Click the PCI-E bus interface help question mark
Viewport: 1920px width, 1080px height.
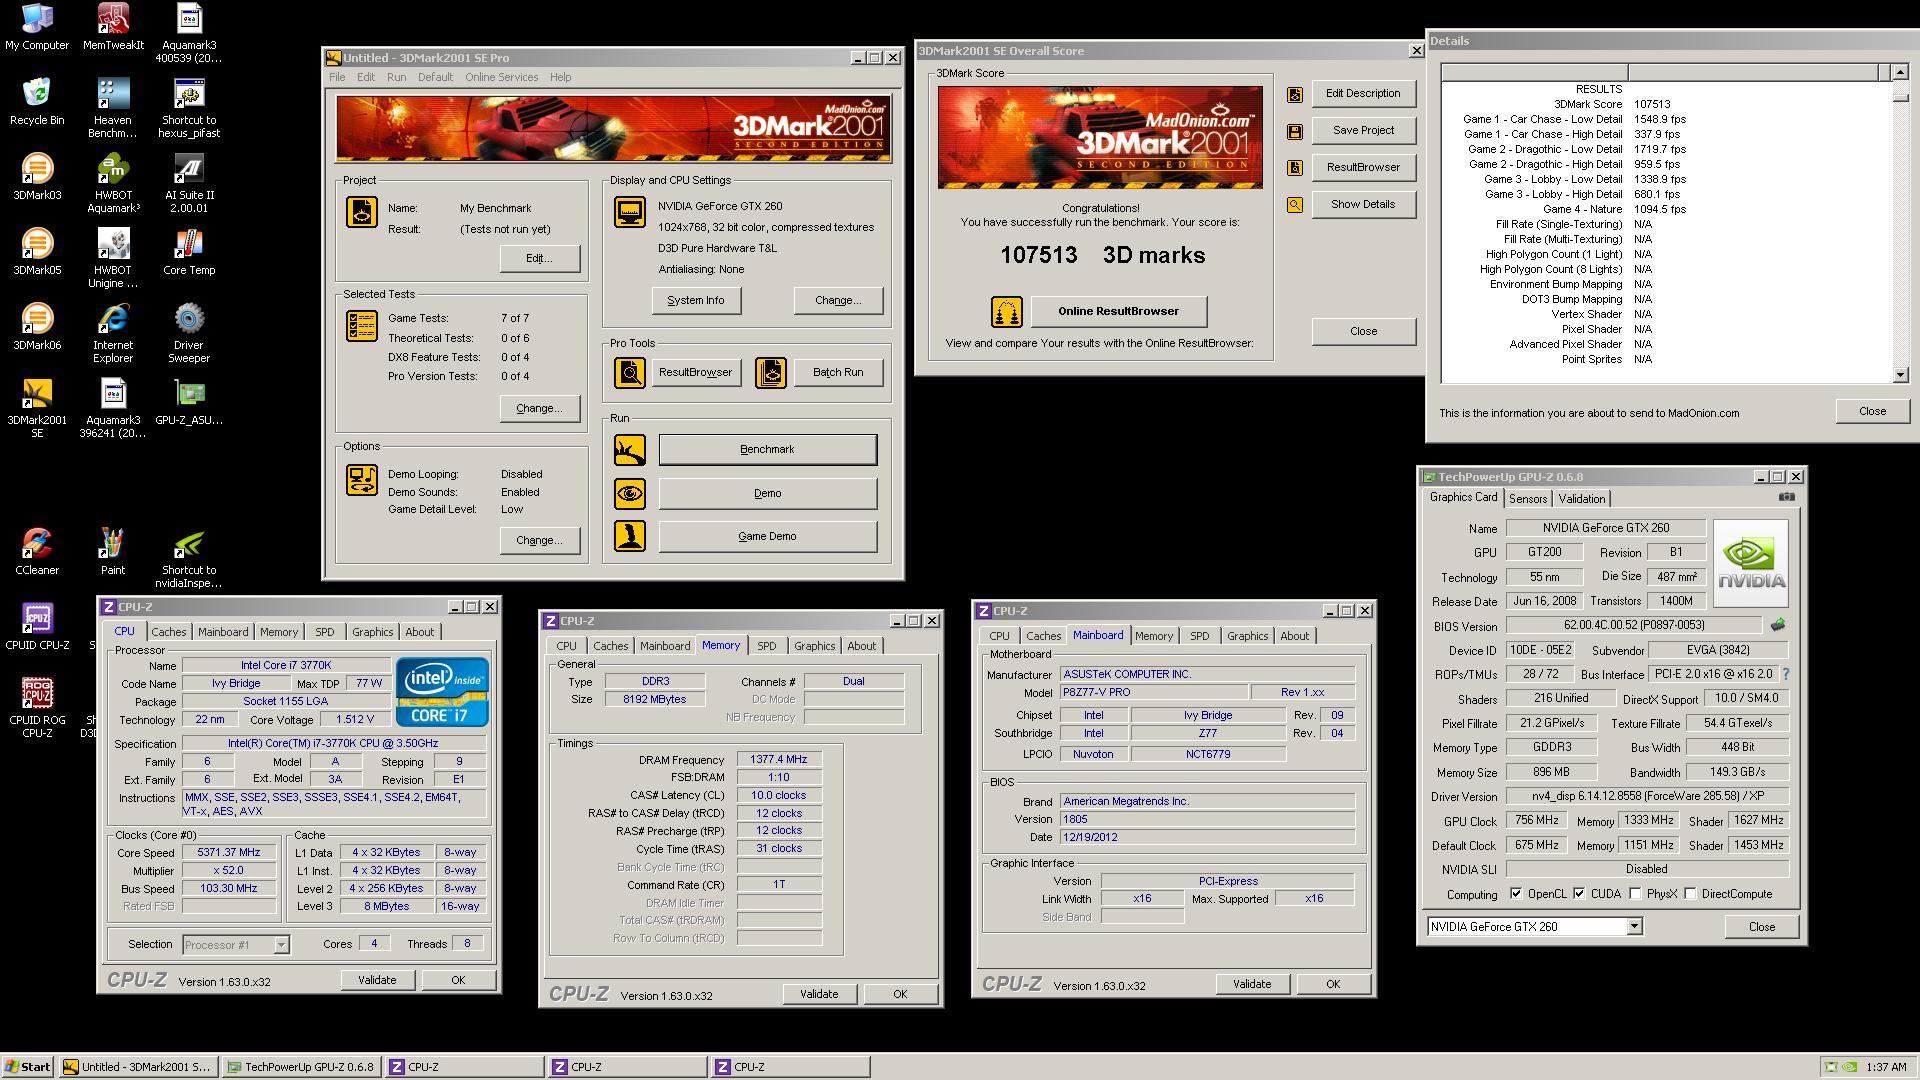click(x=1786, y=674)
